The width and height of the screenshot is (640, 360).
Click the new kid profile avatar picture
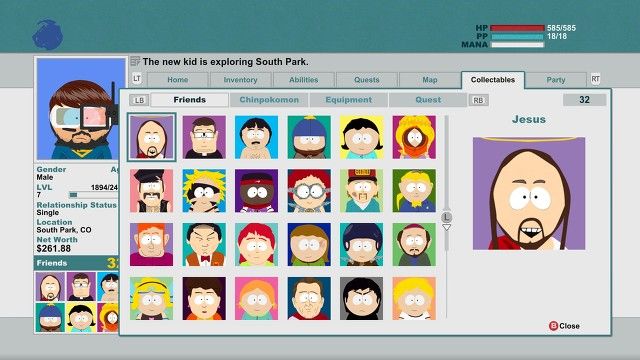[x=81, y=109]
